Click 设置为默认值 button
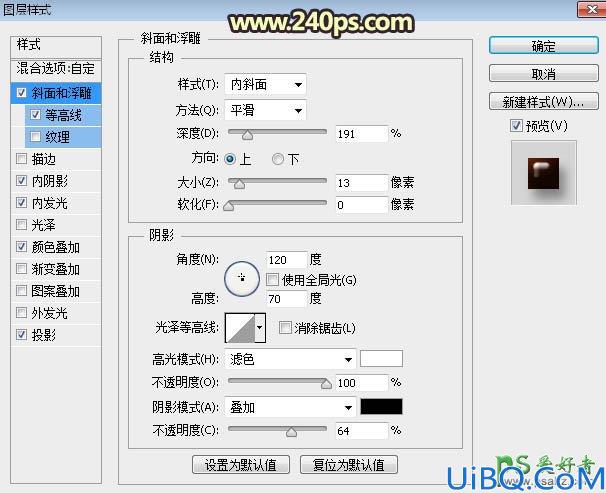 (x=241, y=464)
